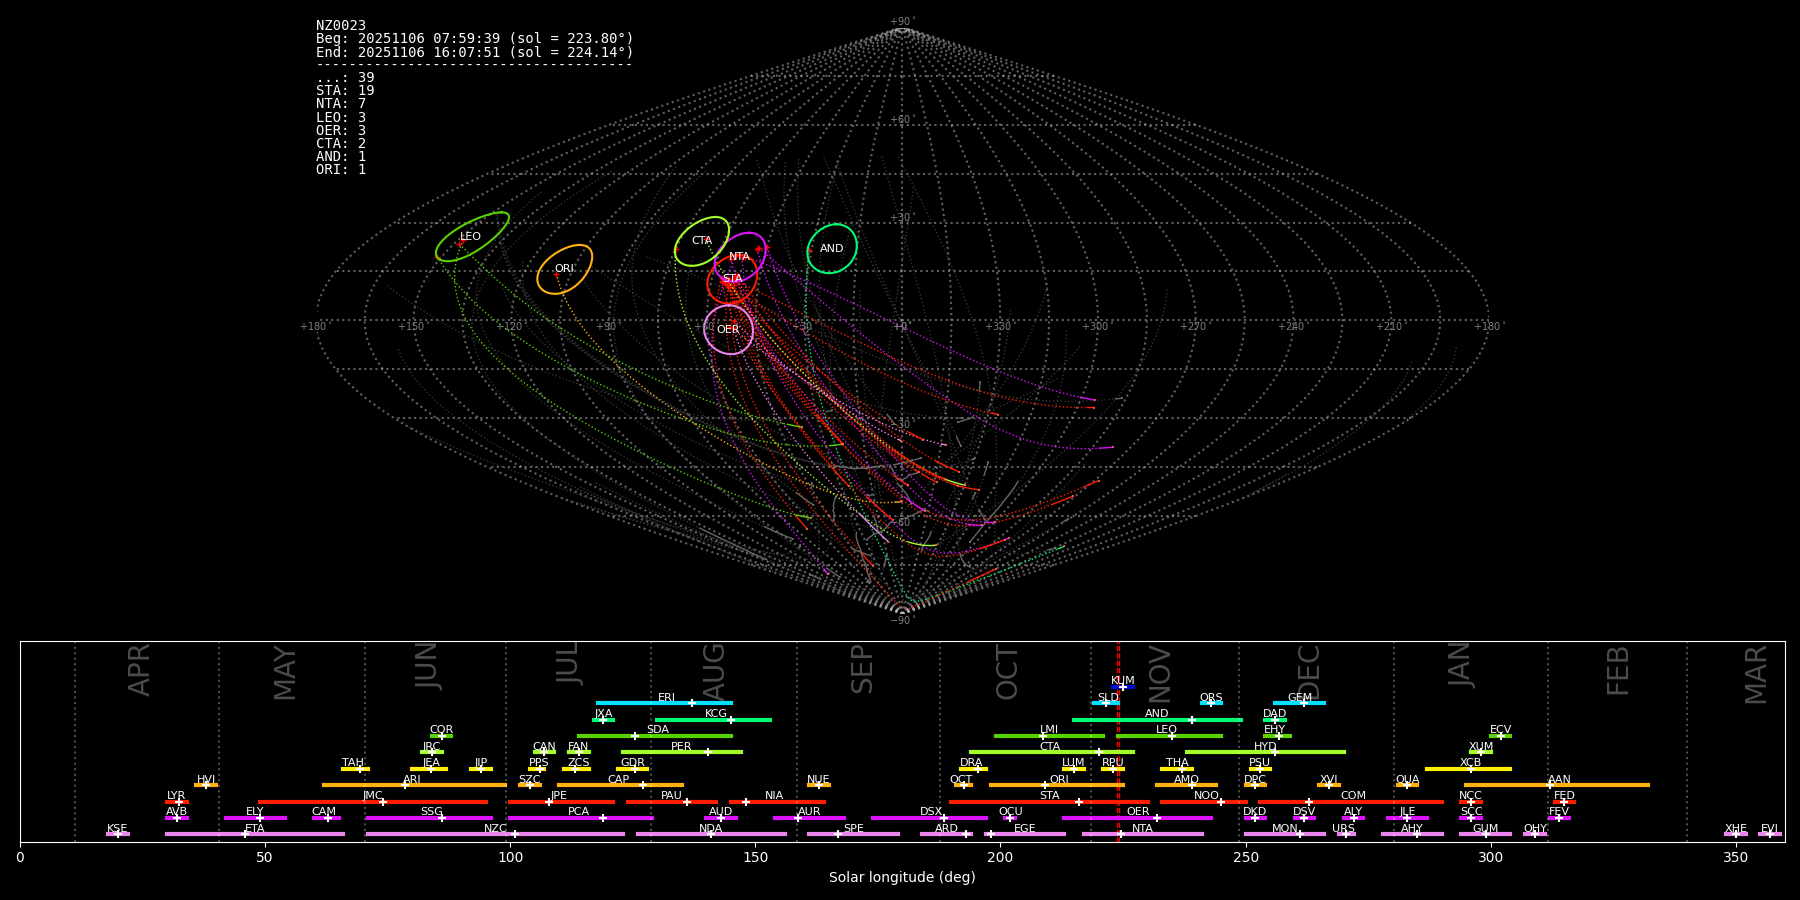Image resolution: width=1800 pixels, height=900 pixels.
Task: Click the AAN shower bar on the timeline
Action: 1557,785
